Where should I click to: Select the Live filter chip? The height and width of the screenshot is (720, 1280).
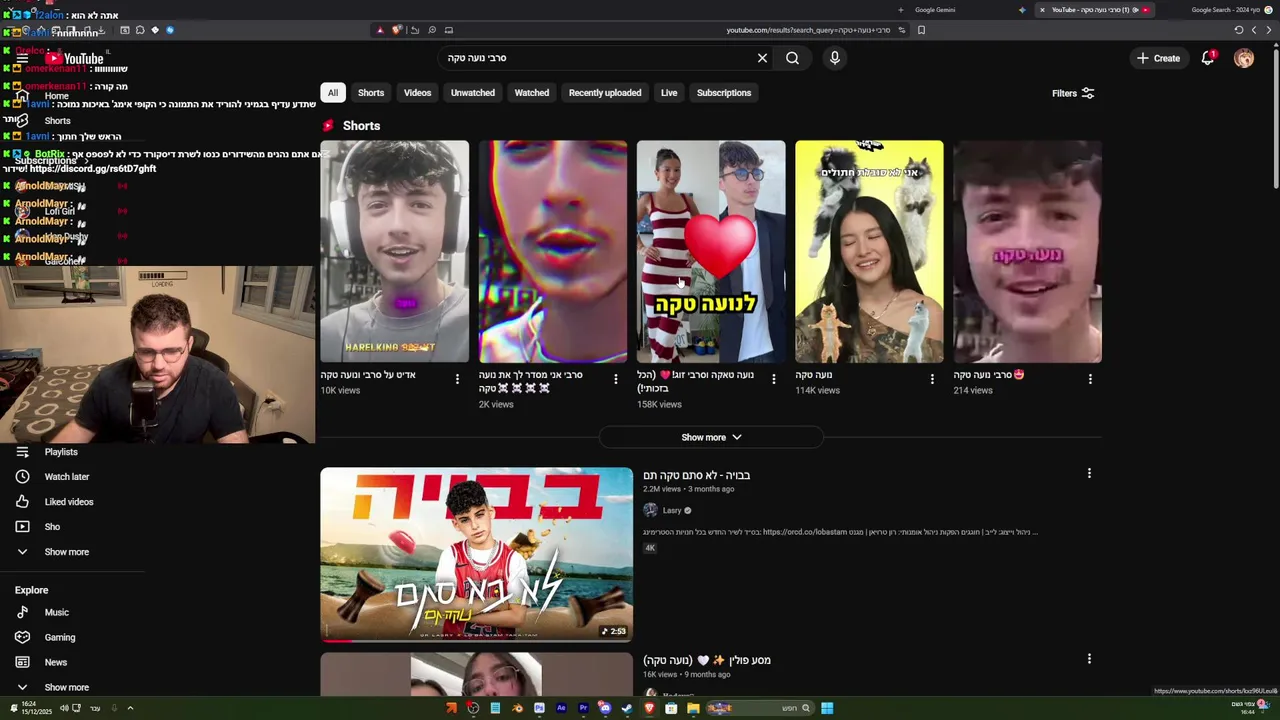pyautogui.click(x=669, y=93)
